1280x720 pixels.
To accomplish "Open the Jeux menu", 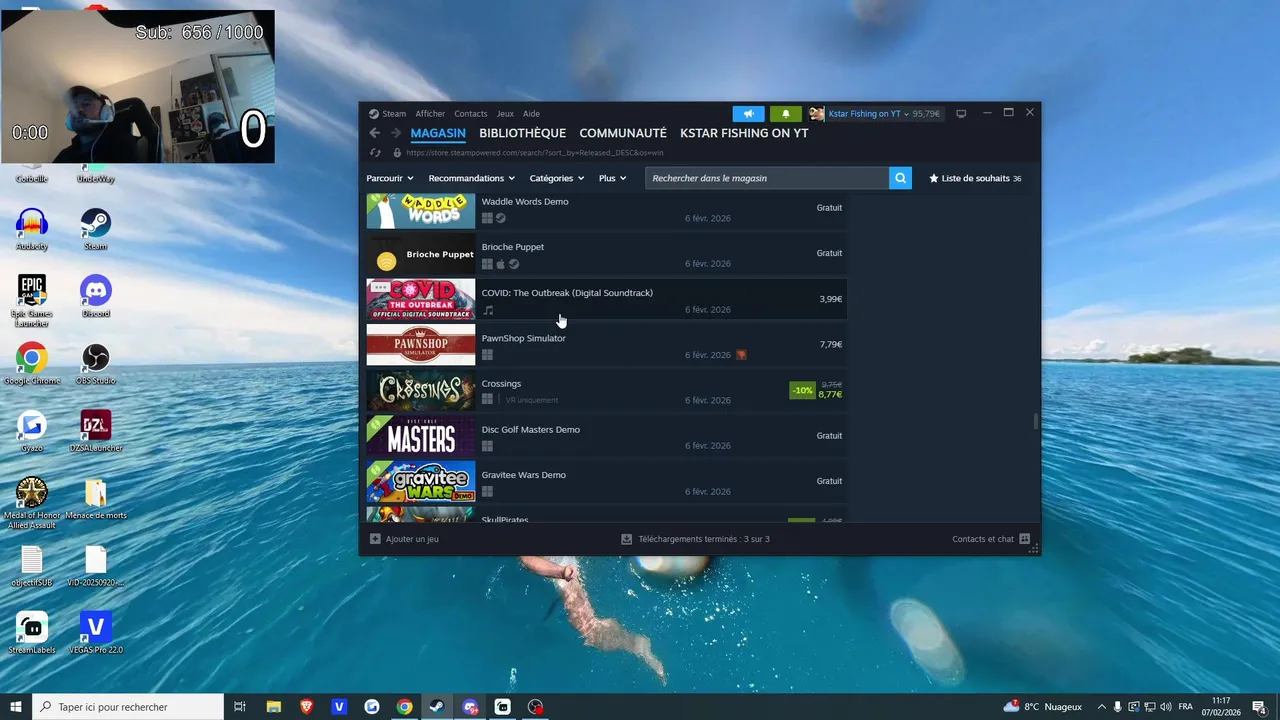I will point(505,114).
